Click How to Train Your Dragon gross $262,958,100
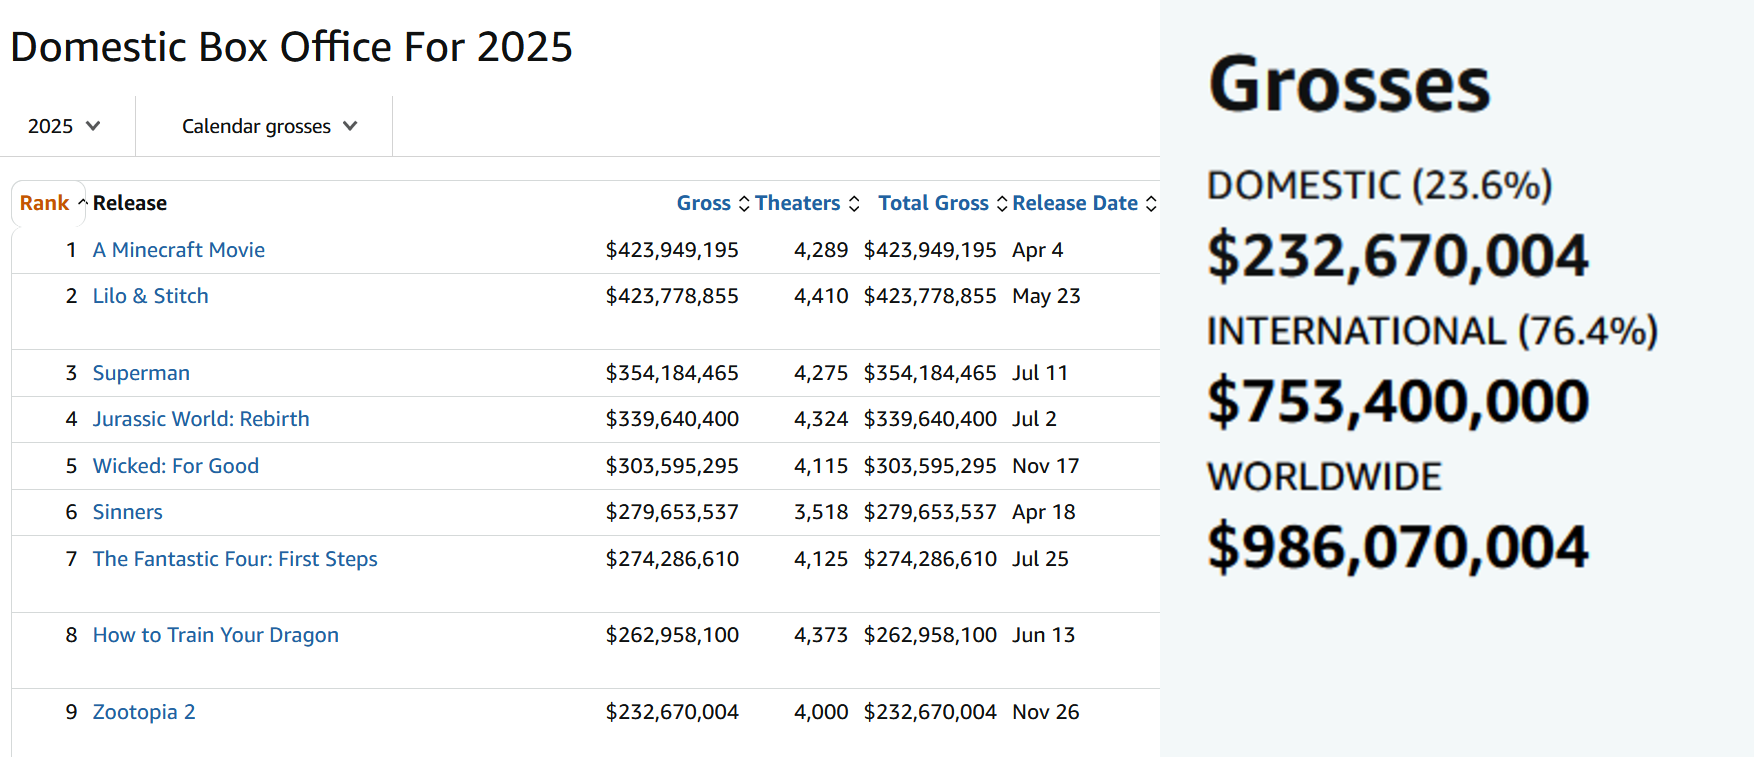Screen dimensions: 1754x757 tap(672, 635)
